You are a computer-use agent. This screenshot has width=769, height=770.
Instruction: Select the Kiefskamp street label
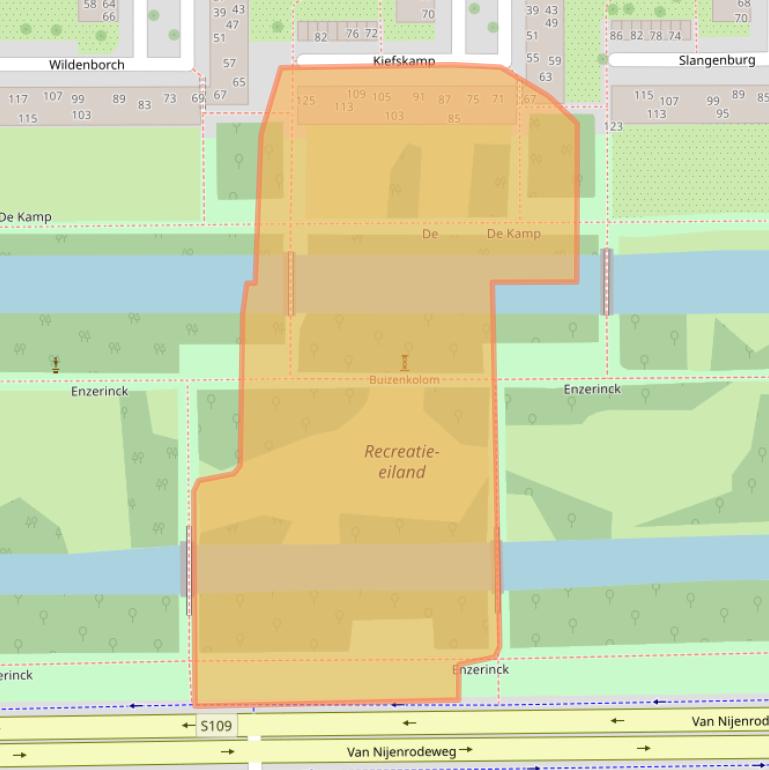click(404, 61)
